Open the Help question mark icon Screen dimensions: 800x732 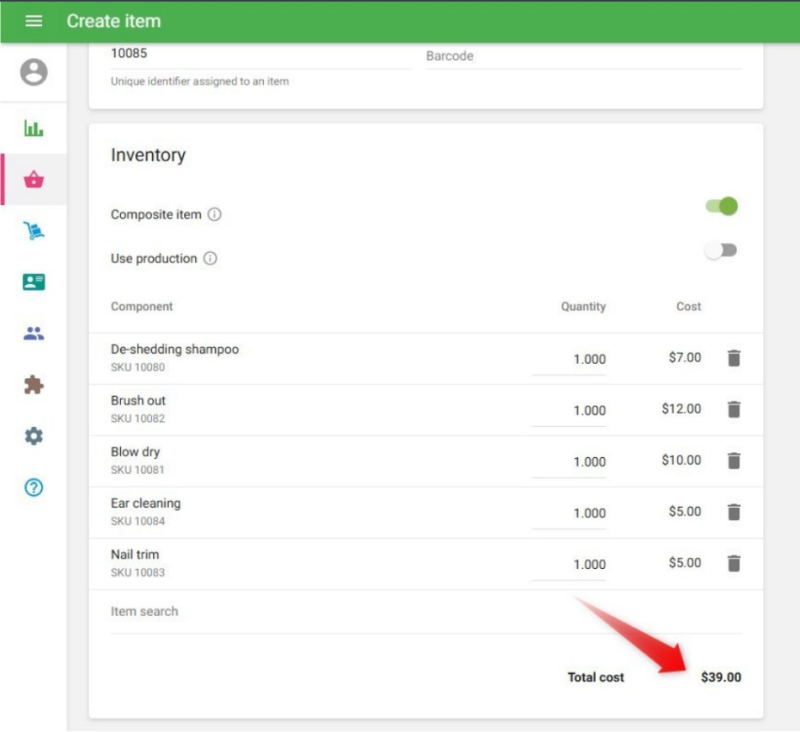click(34, 488)
